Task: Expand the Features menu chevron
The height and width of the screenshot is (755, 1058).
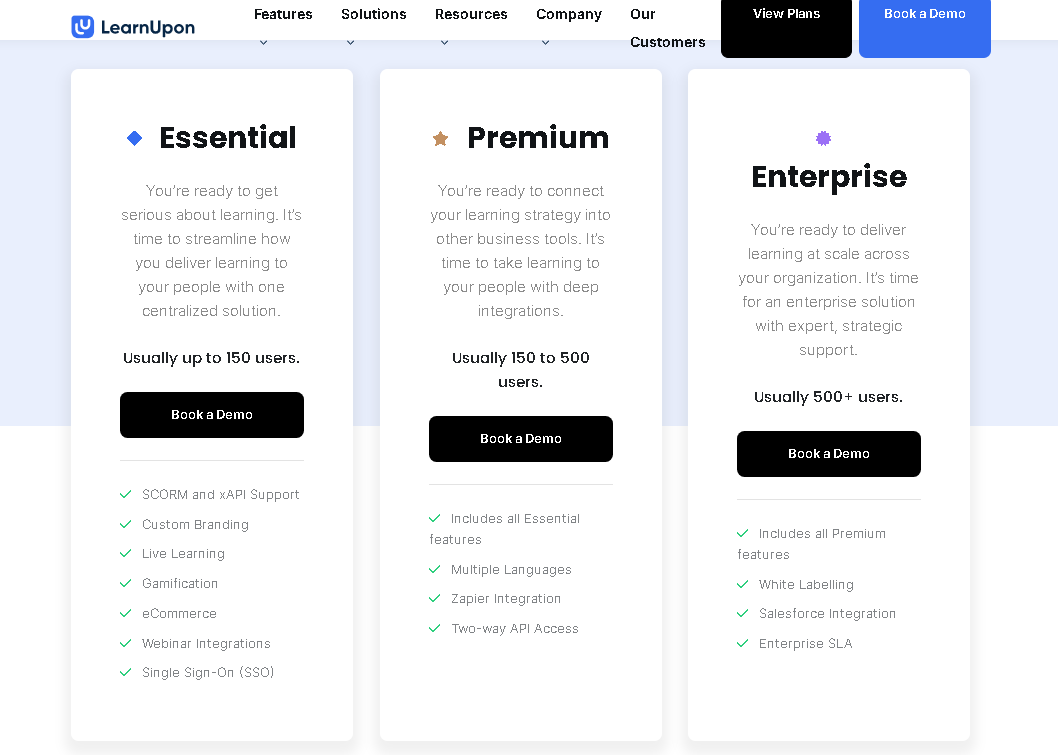Action: (x=264, y=43)
